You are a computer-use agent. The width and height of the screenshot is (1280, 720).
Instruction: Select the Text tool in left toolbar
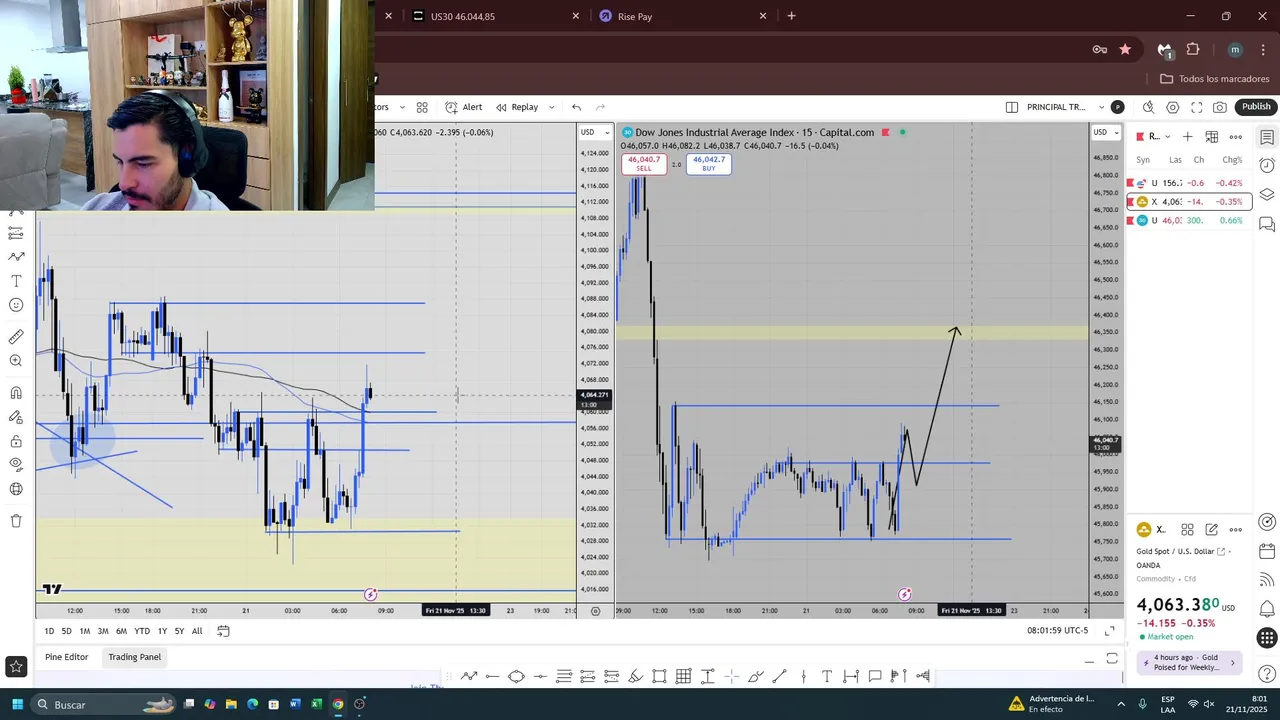pyautogui.click(x=16, y=281)
